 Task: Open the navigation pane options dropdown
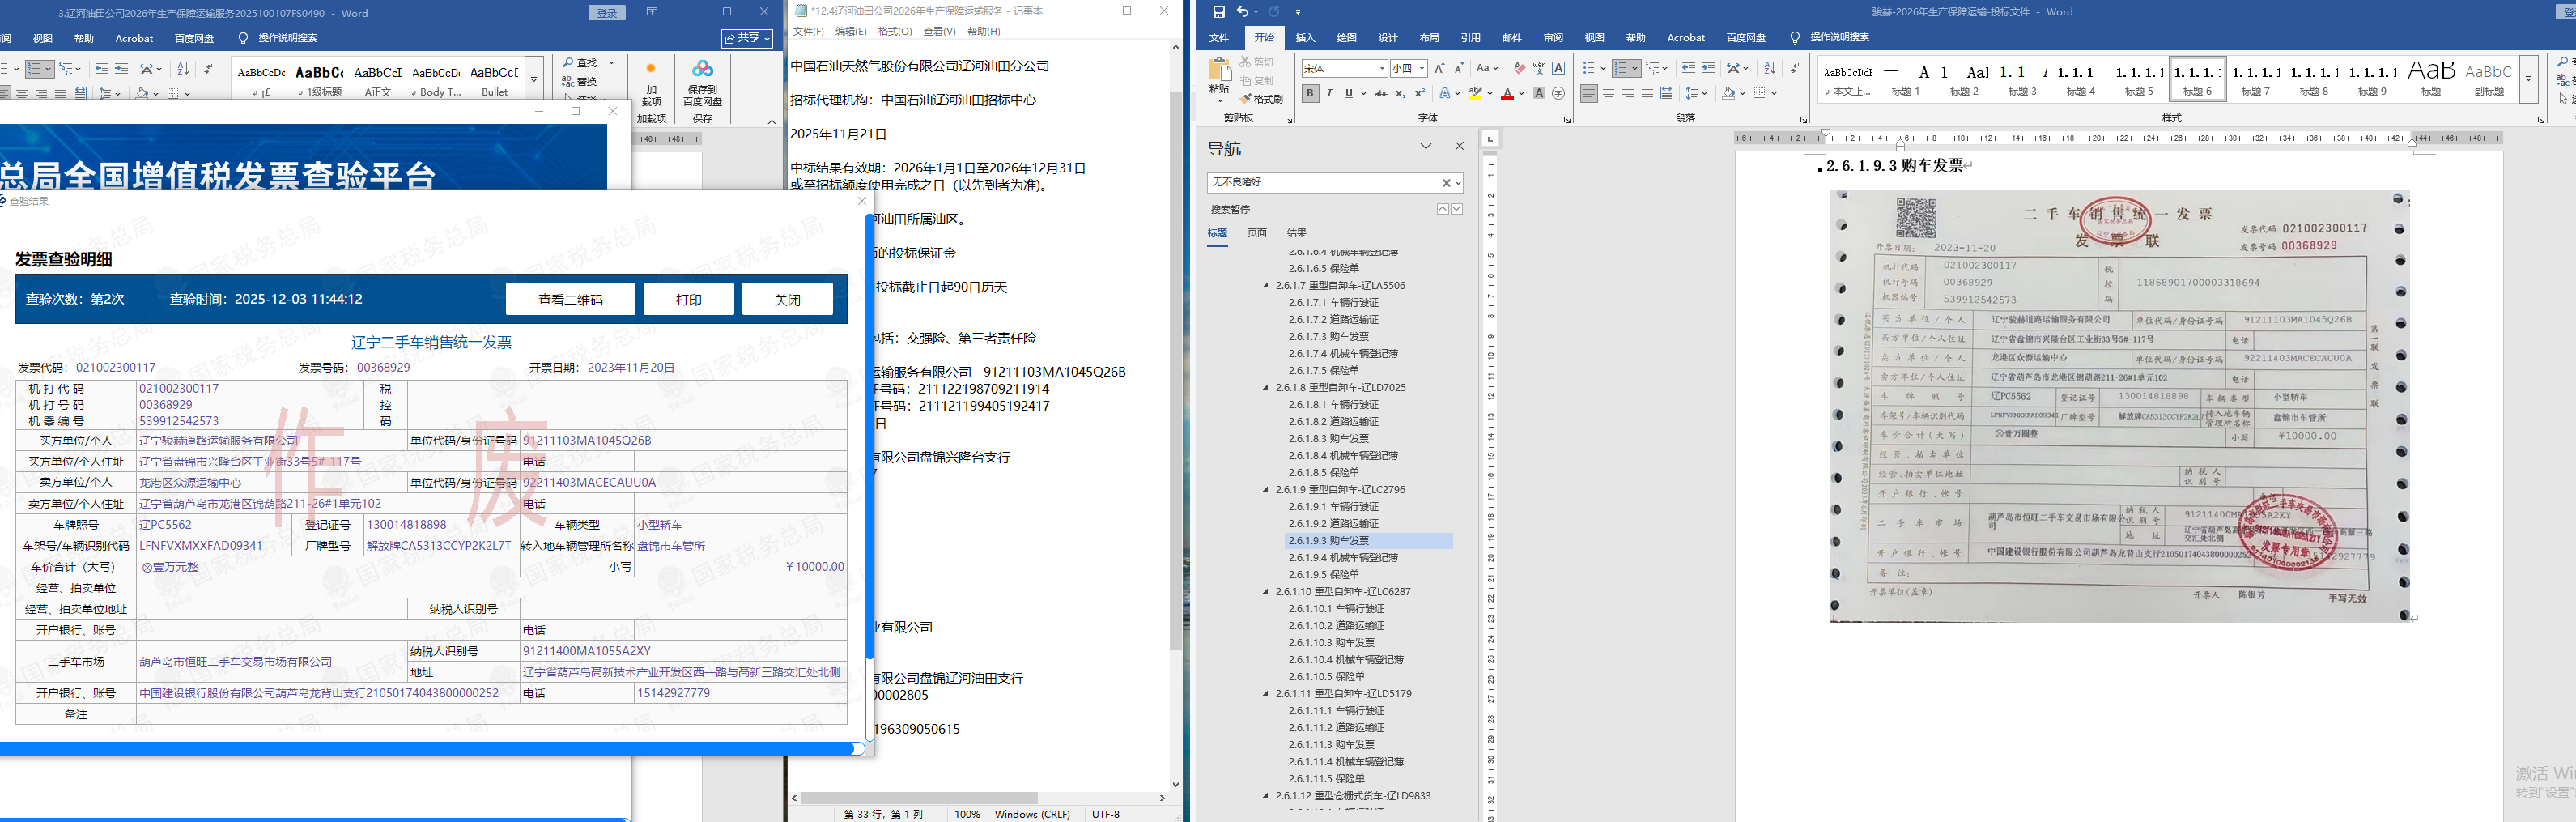point(1426,146)
